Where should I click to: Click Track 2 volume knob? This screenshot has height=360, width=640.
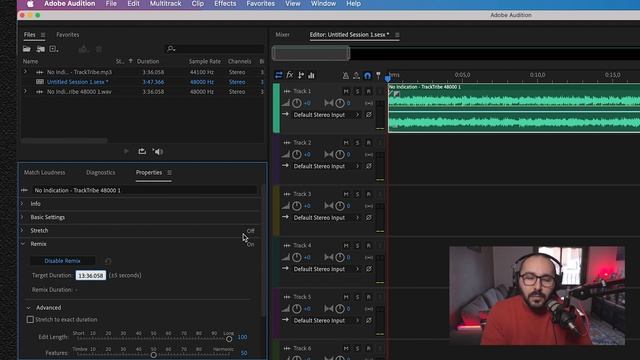pyautogui.click(x=297, y=155)
